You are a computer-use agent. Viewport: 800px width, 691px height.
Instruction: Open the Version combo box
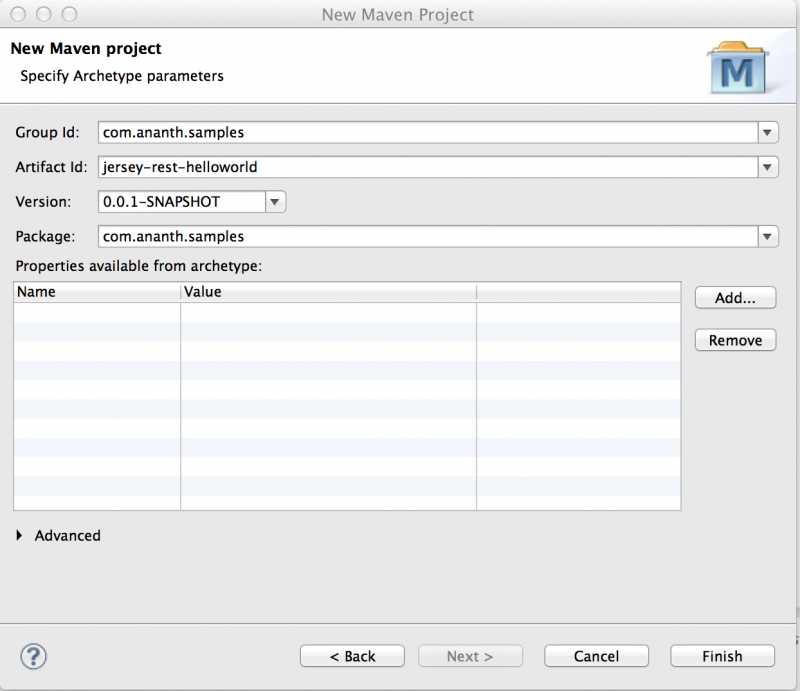tap(274, 201)
